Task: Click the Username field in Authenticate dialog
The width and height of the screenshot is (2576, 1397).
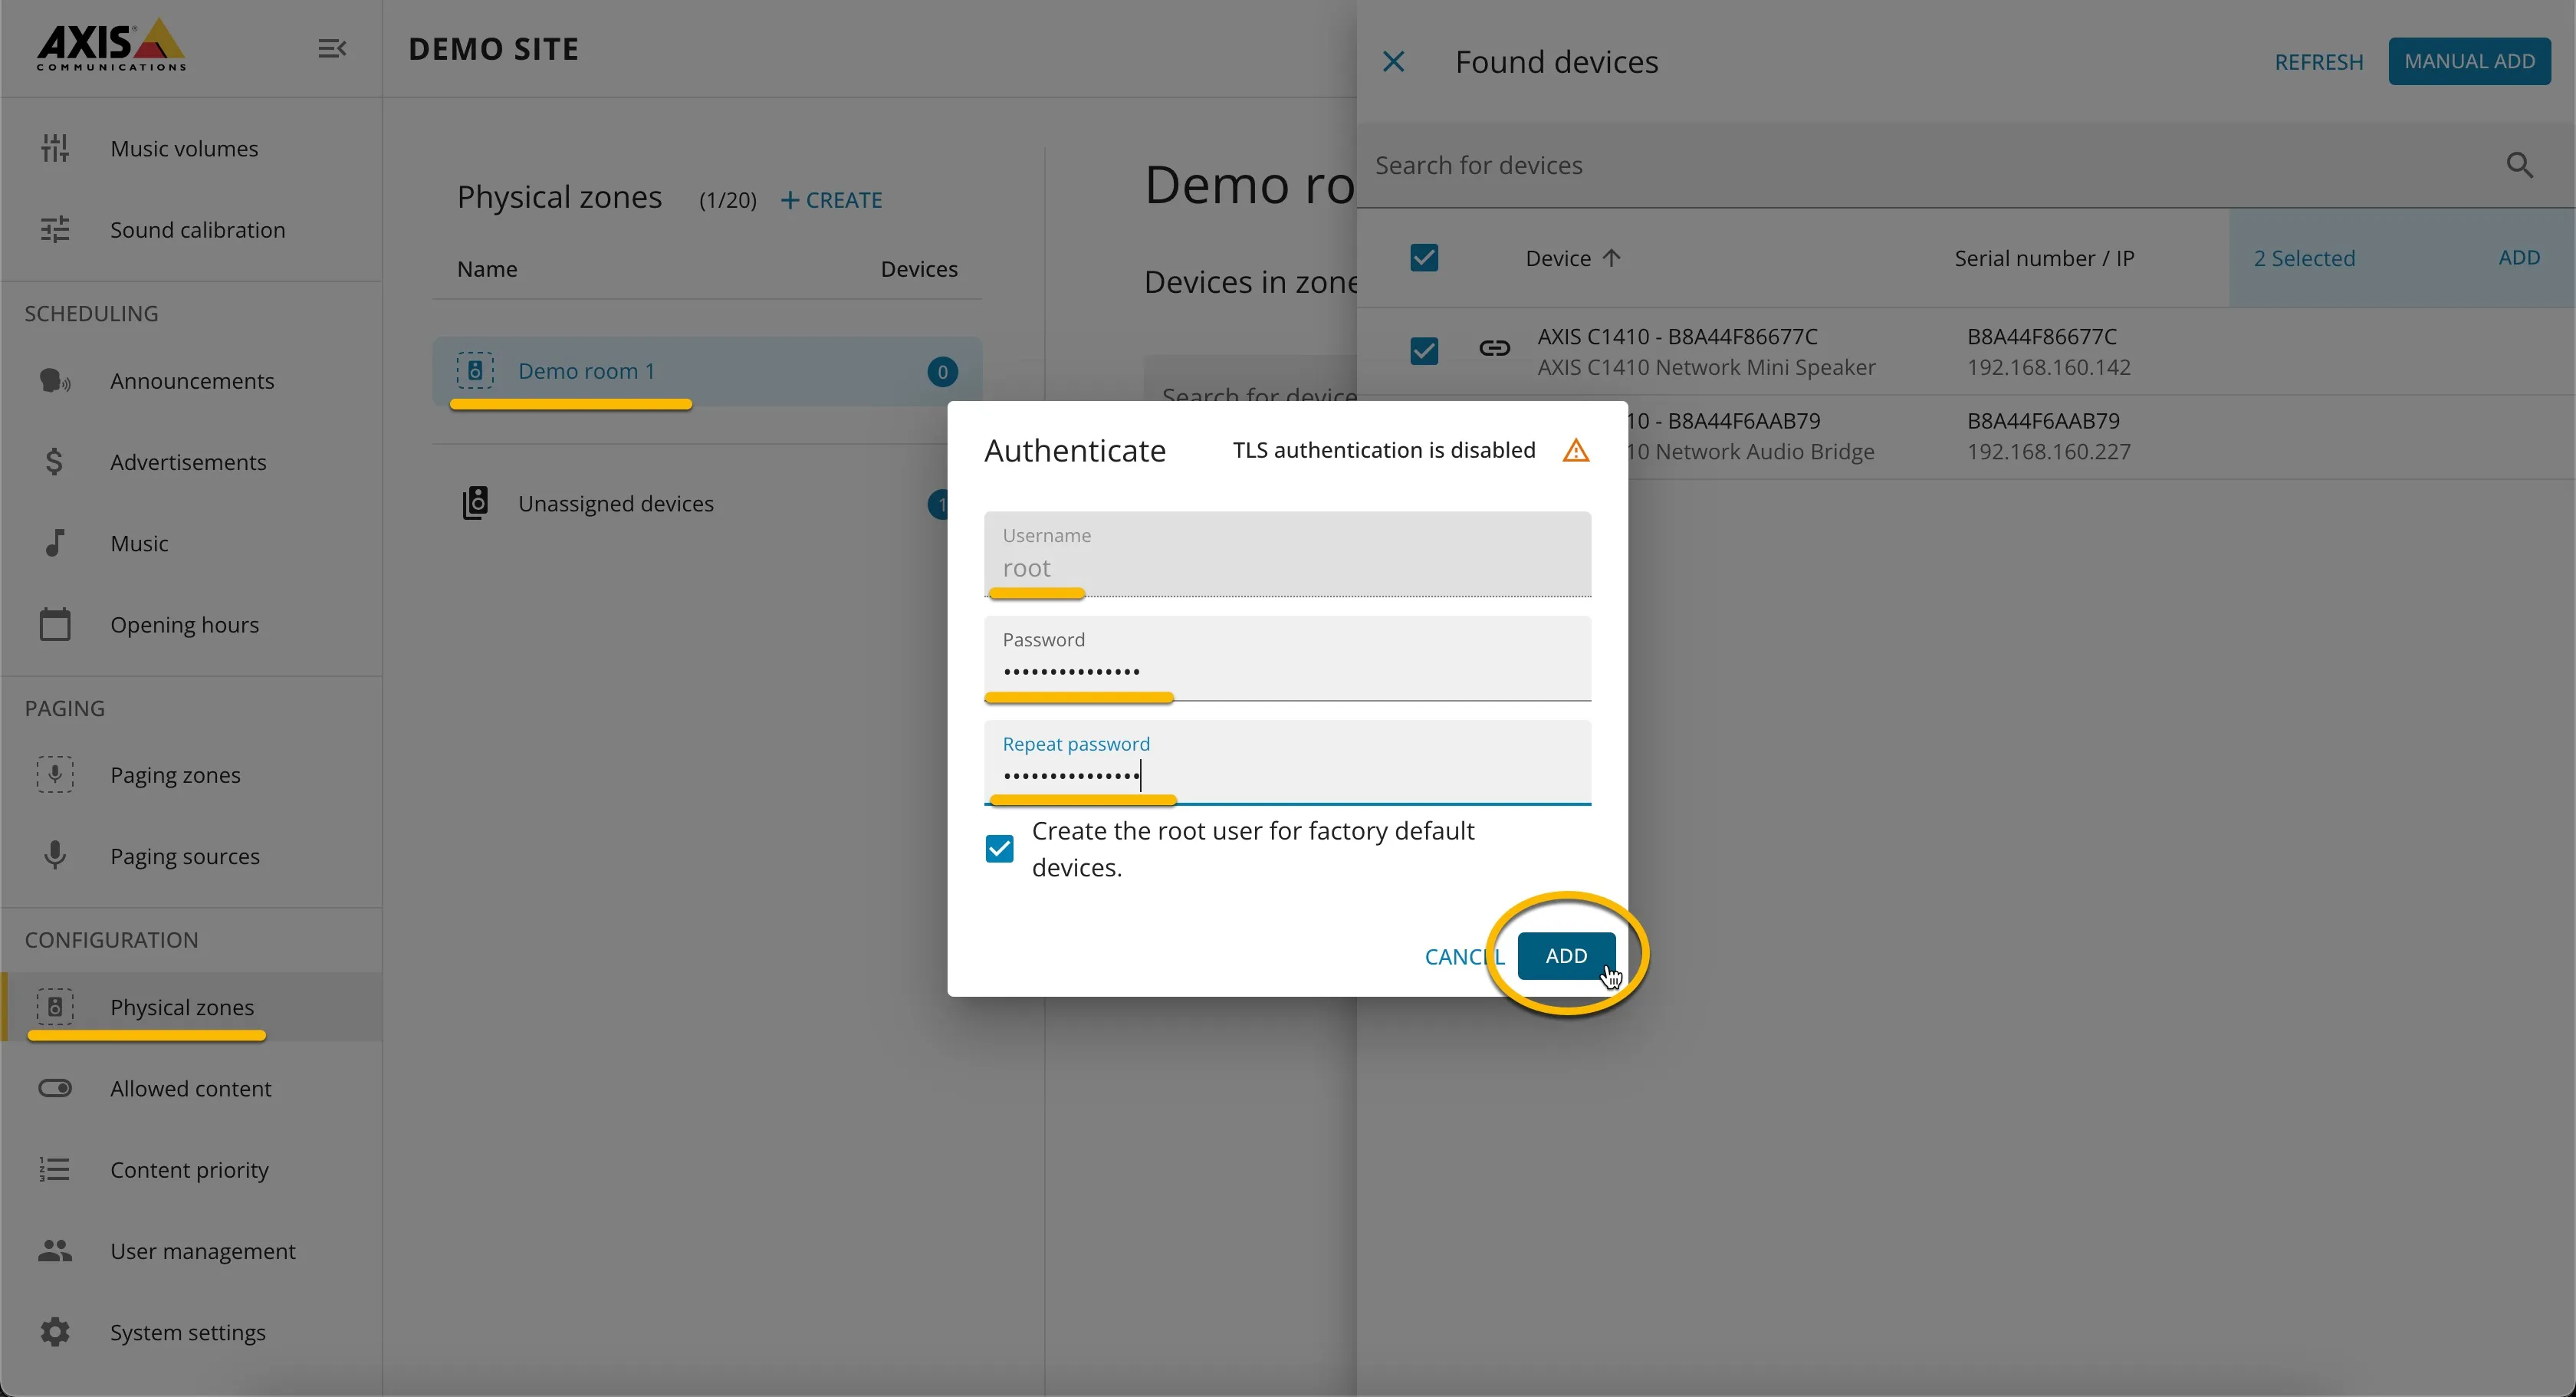Action: coord(1287,554)
